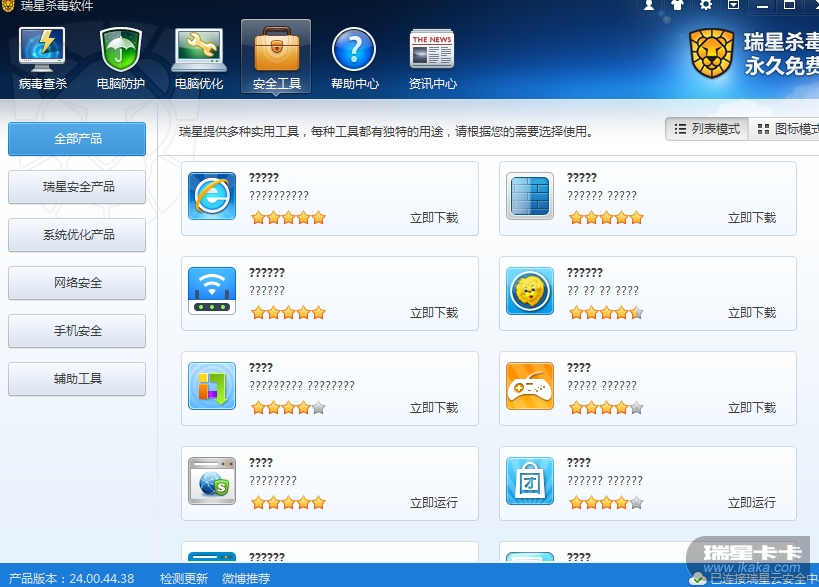Click the orange game controller icon

(x=530, y=386)
